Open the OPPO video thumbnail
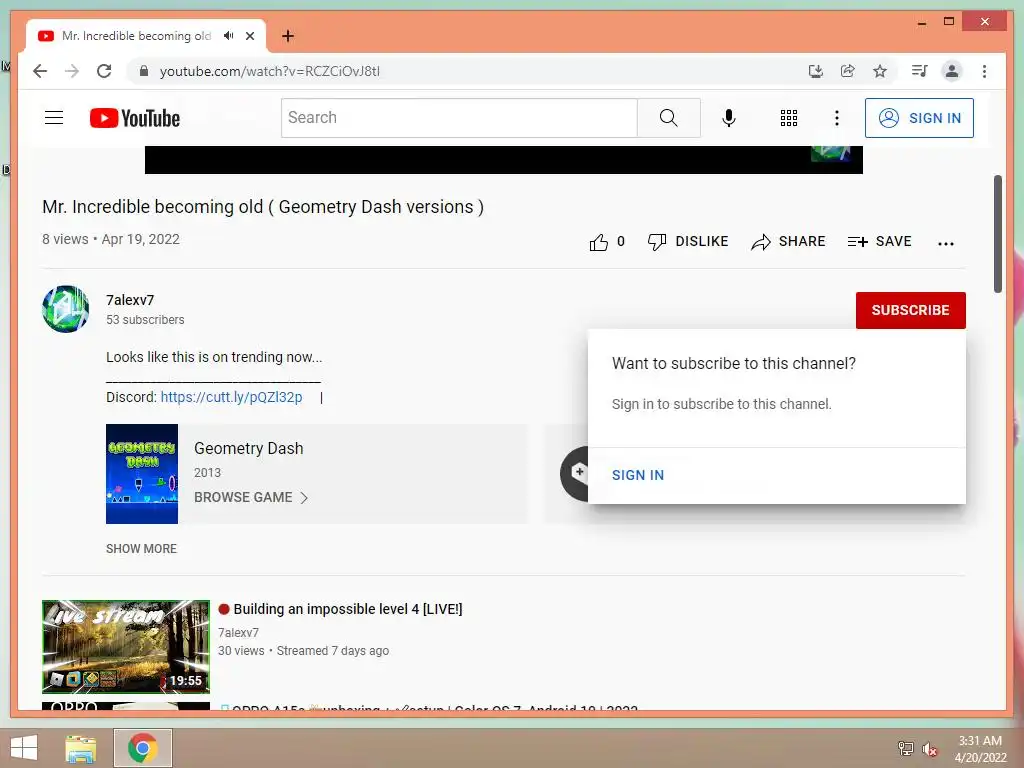Viewport: 1024px width, 768px height. [125, 706]
